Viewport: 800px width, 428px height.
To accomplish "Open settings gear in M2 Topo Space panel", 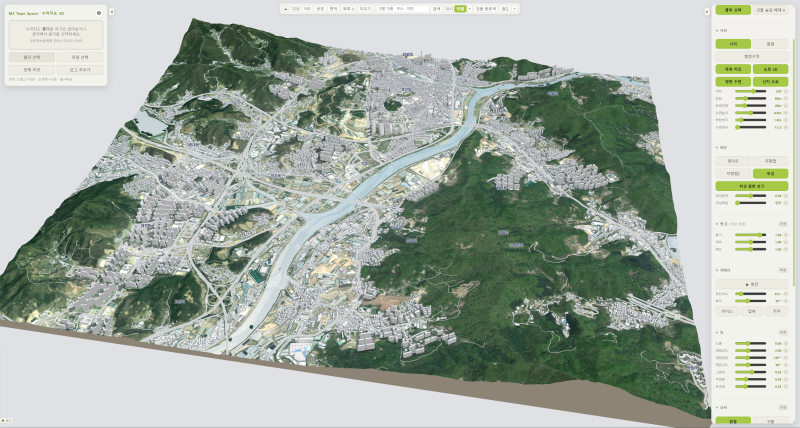I will [99, 13].
